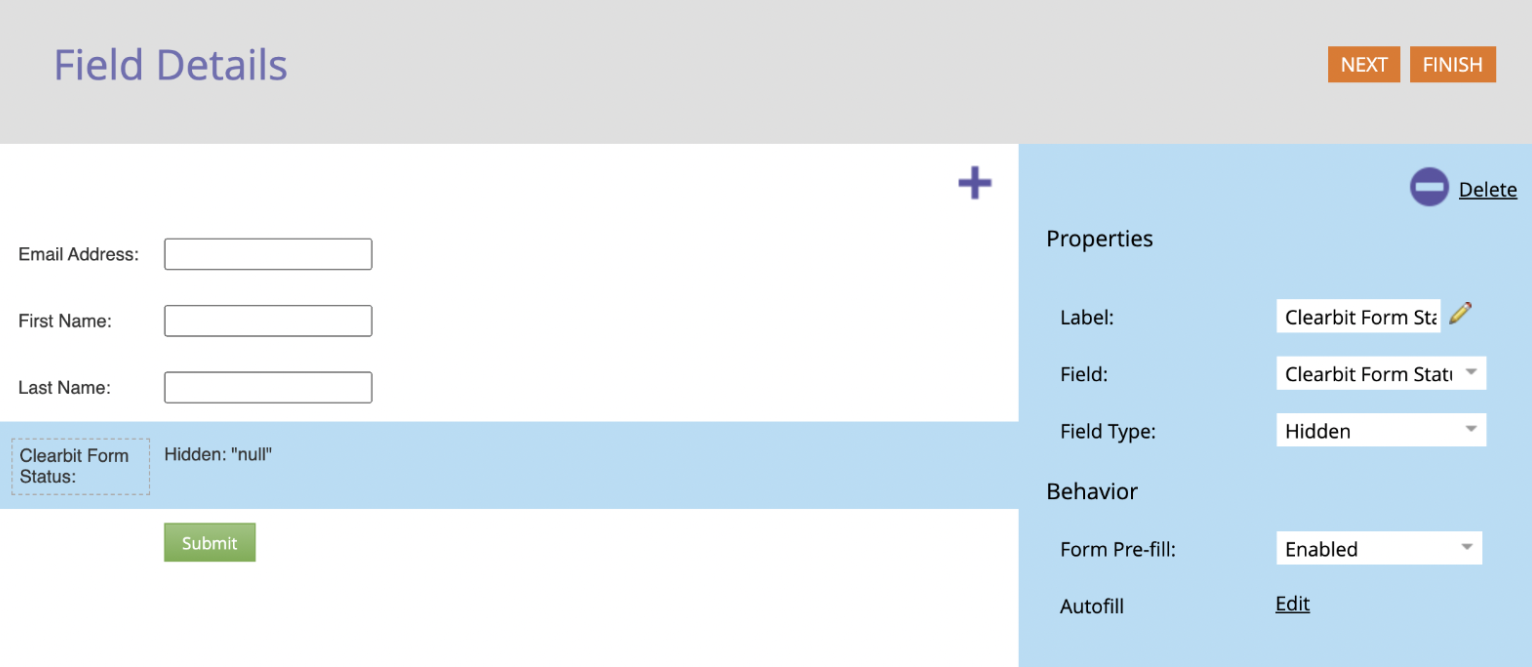The image size is (1532, 667).
Task: Click the Hidden: "null" field value
Action: click(218, 454)
